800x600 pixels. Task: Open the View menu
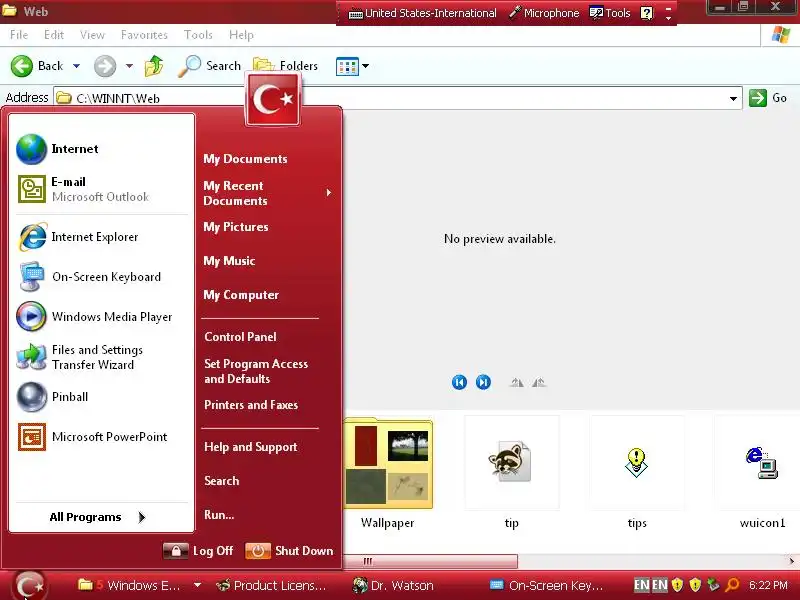click(92, 35)
